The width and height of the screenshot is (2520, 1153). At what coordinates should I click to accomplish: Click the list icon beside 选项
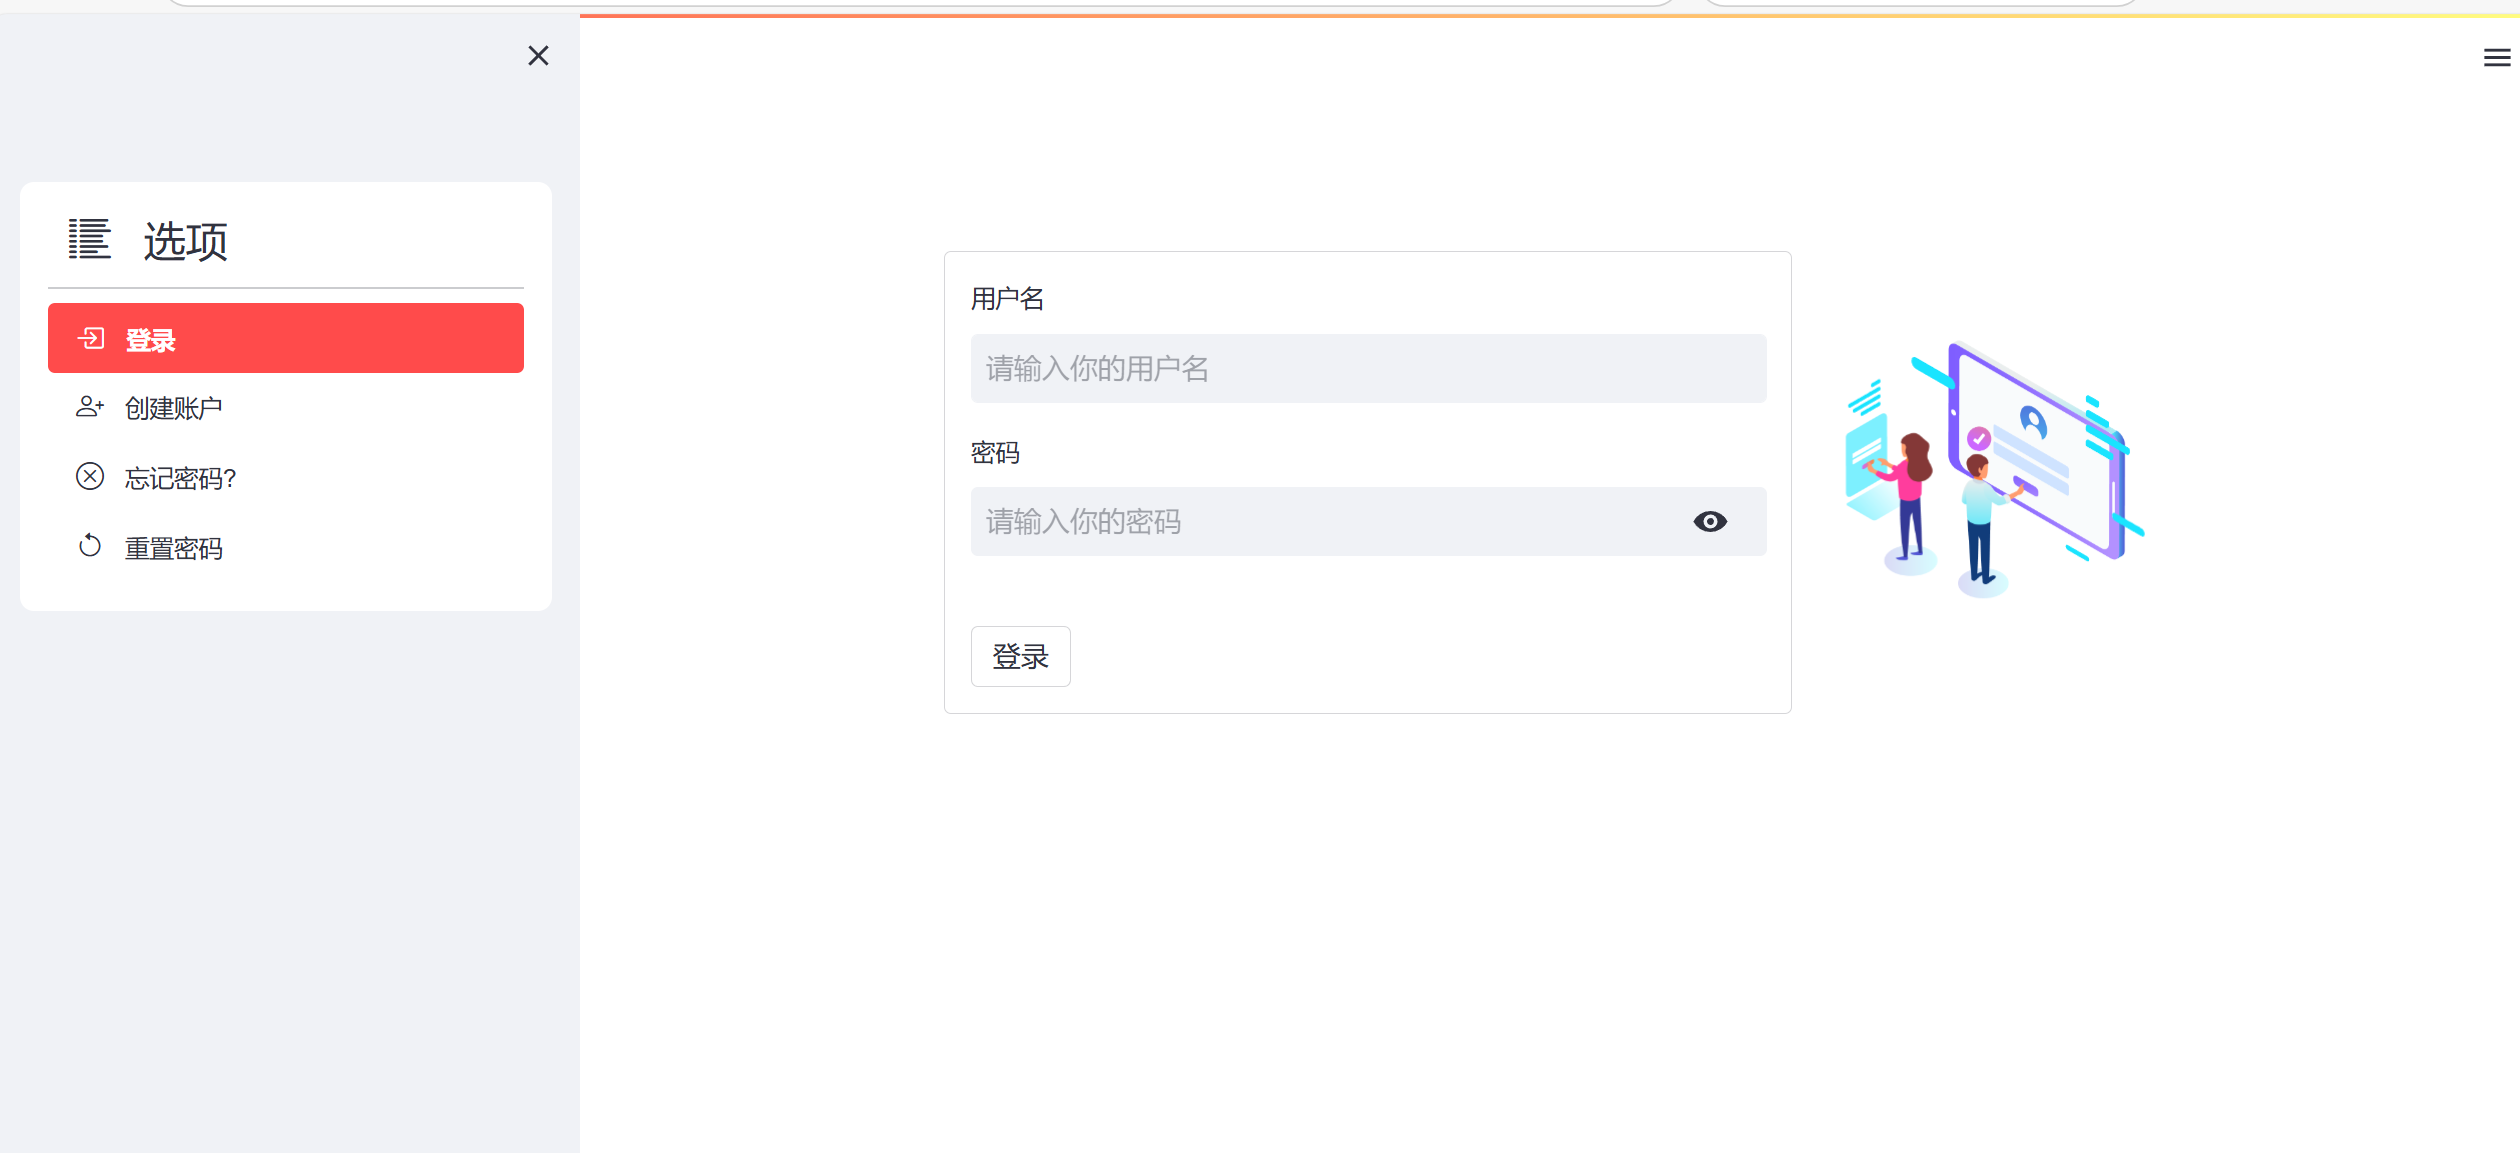89,239
